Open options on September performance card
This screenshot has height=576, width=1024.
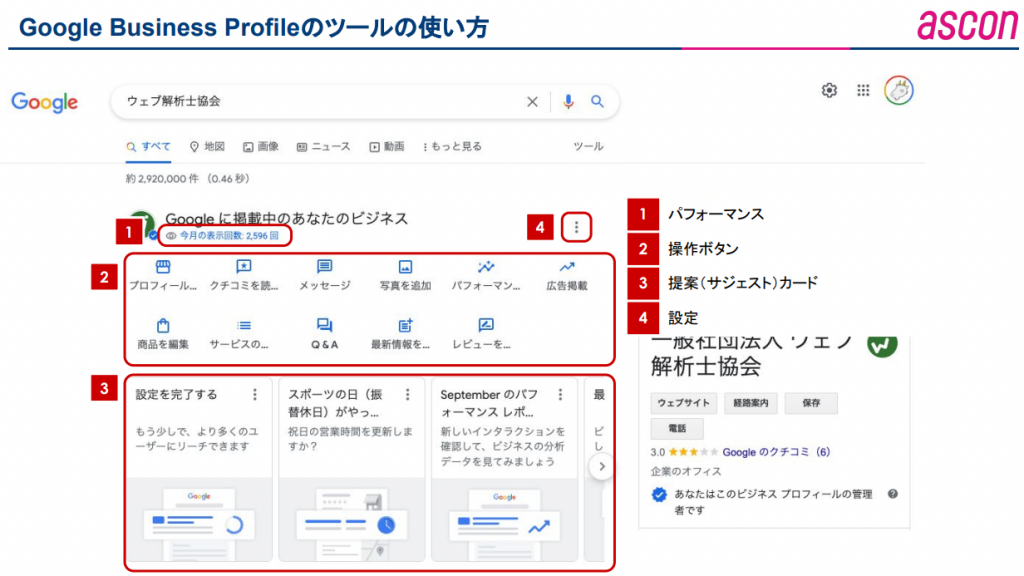[x=560, y=394]
